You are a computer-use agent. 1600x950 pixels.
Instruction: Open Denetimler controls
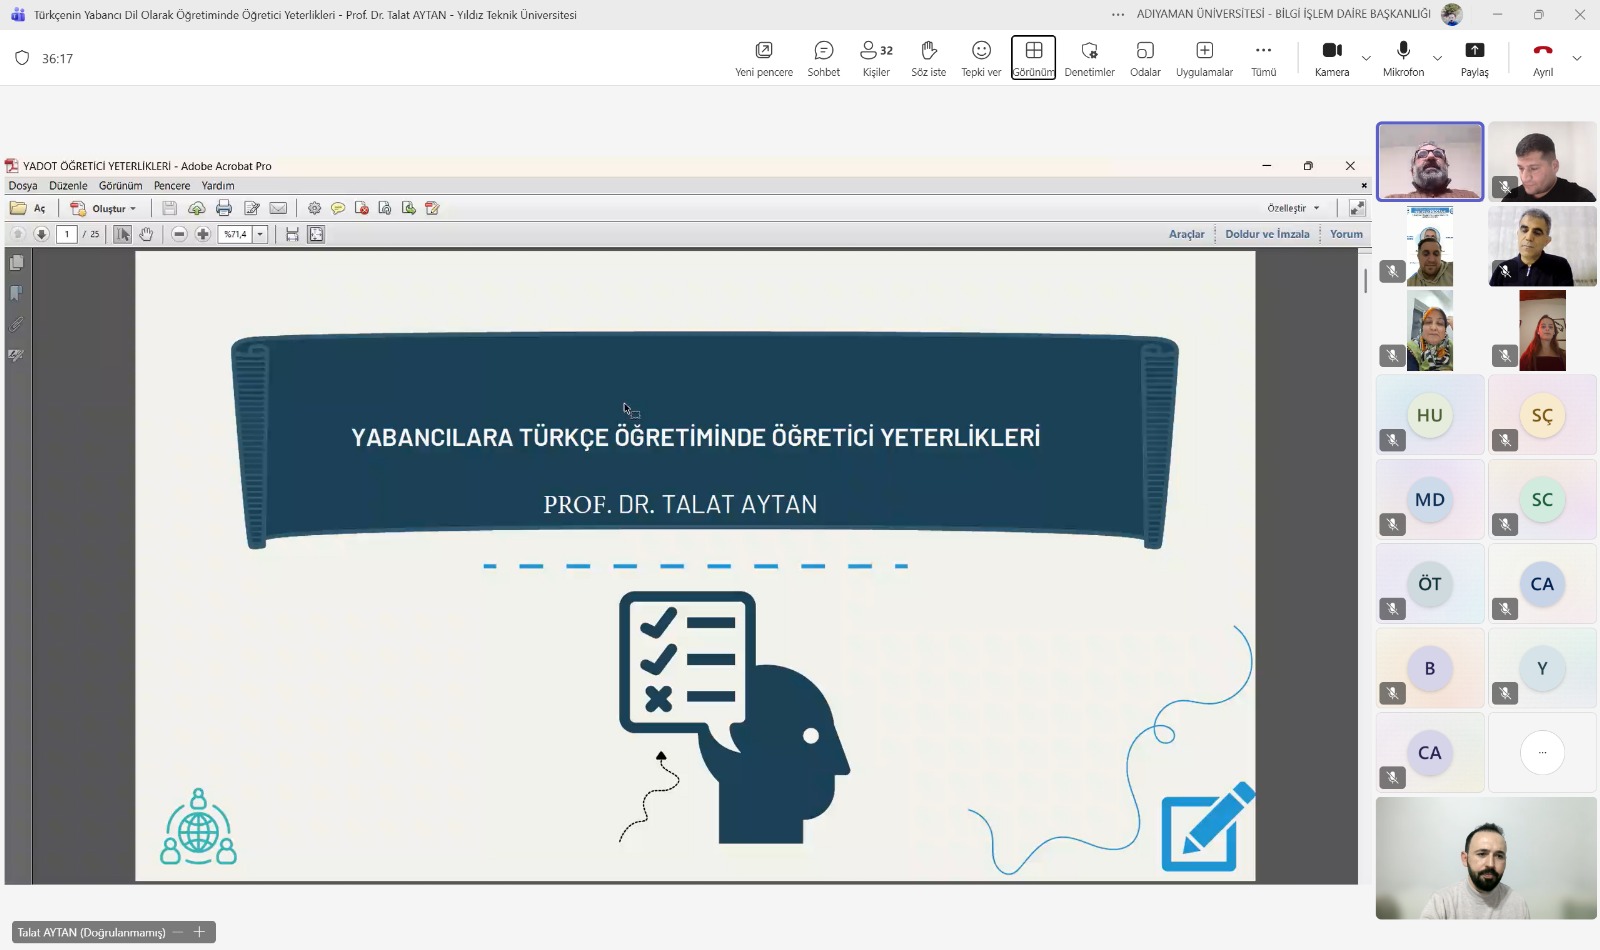pyautogui.click(x=1089, y=58)
